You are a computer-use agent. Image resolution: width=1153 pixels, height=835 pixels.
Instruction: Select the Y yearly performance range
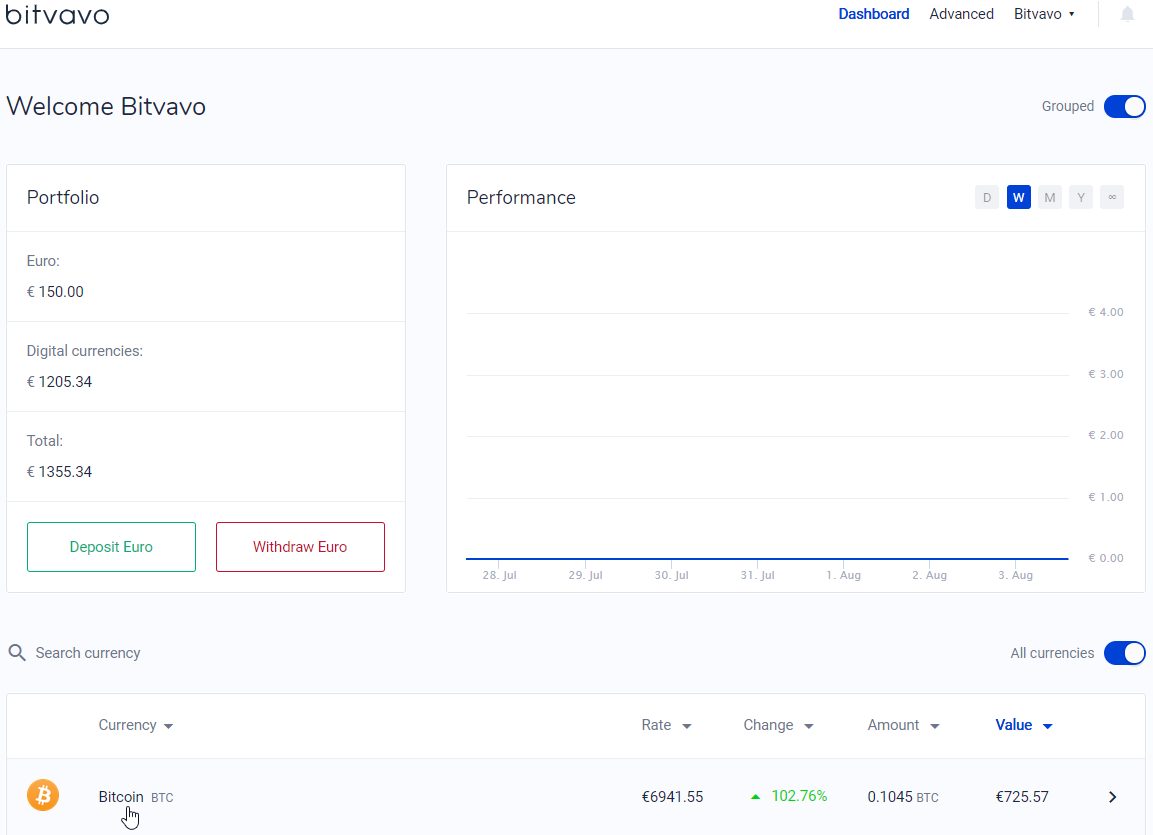coord(1081,197)
